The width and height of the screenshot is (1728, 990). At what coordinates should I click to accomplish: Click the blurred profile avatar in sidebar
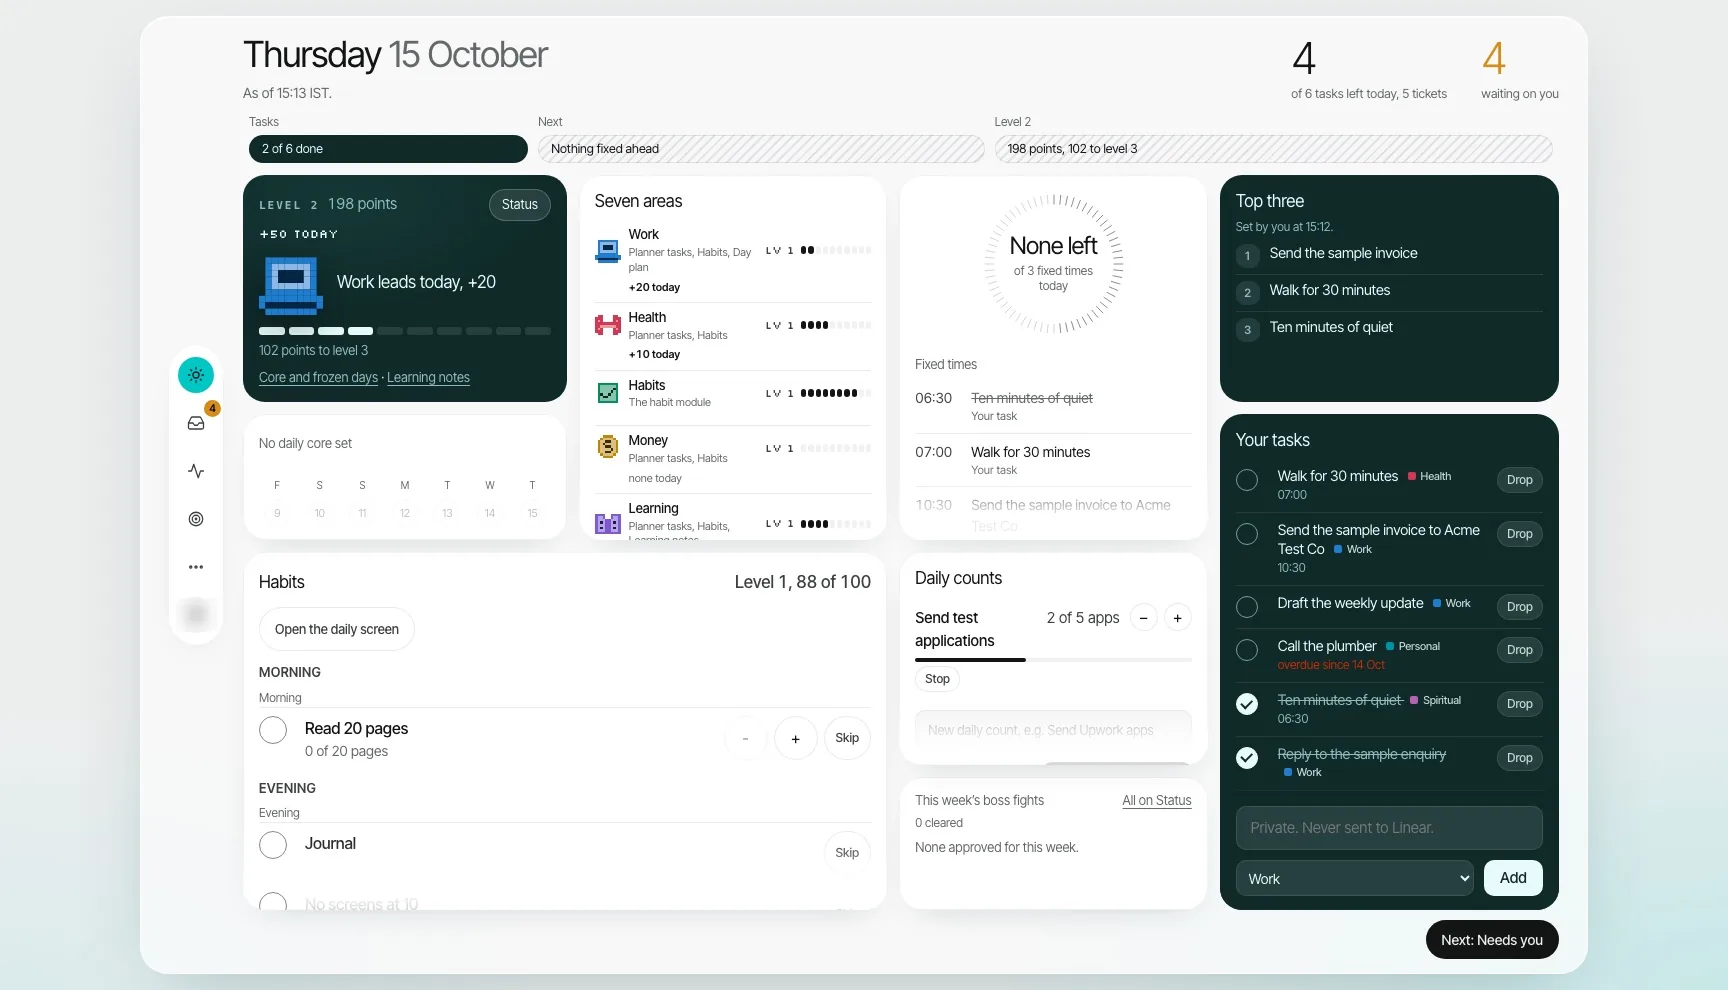(x=196, y=614)
